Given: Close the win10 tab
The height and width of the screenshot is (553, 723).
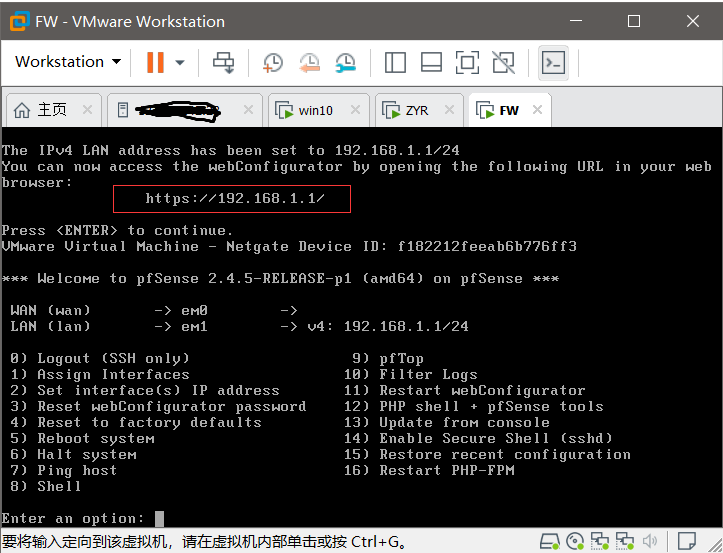Looking at the screenshot, I should pos(355,110).
